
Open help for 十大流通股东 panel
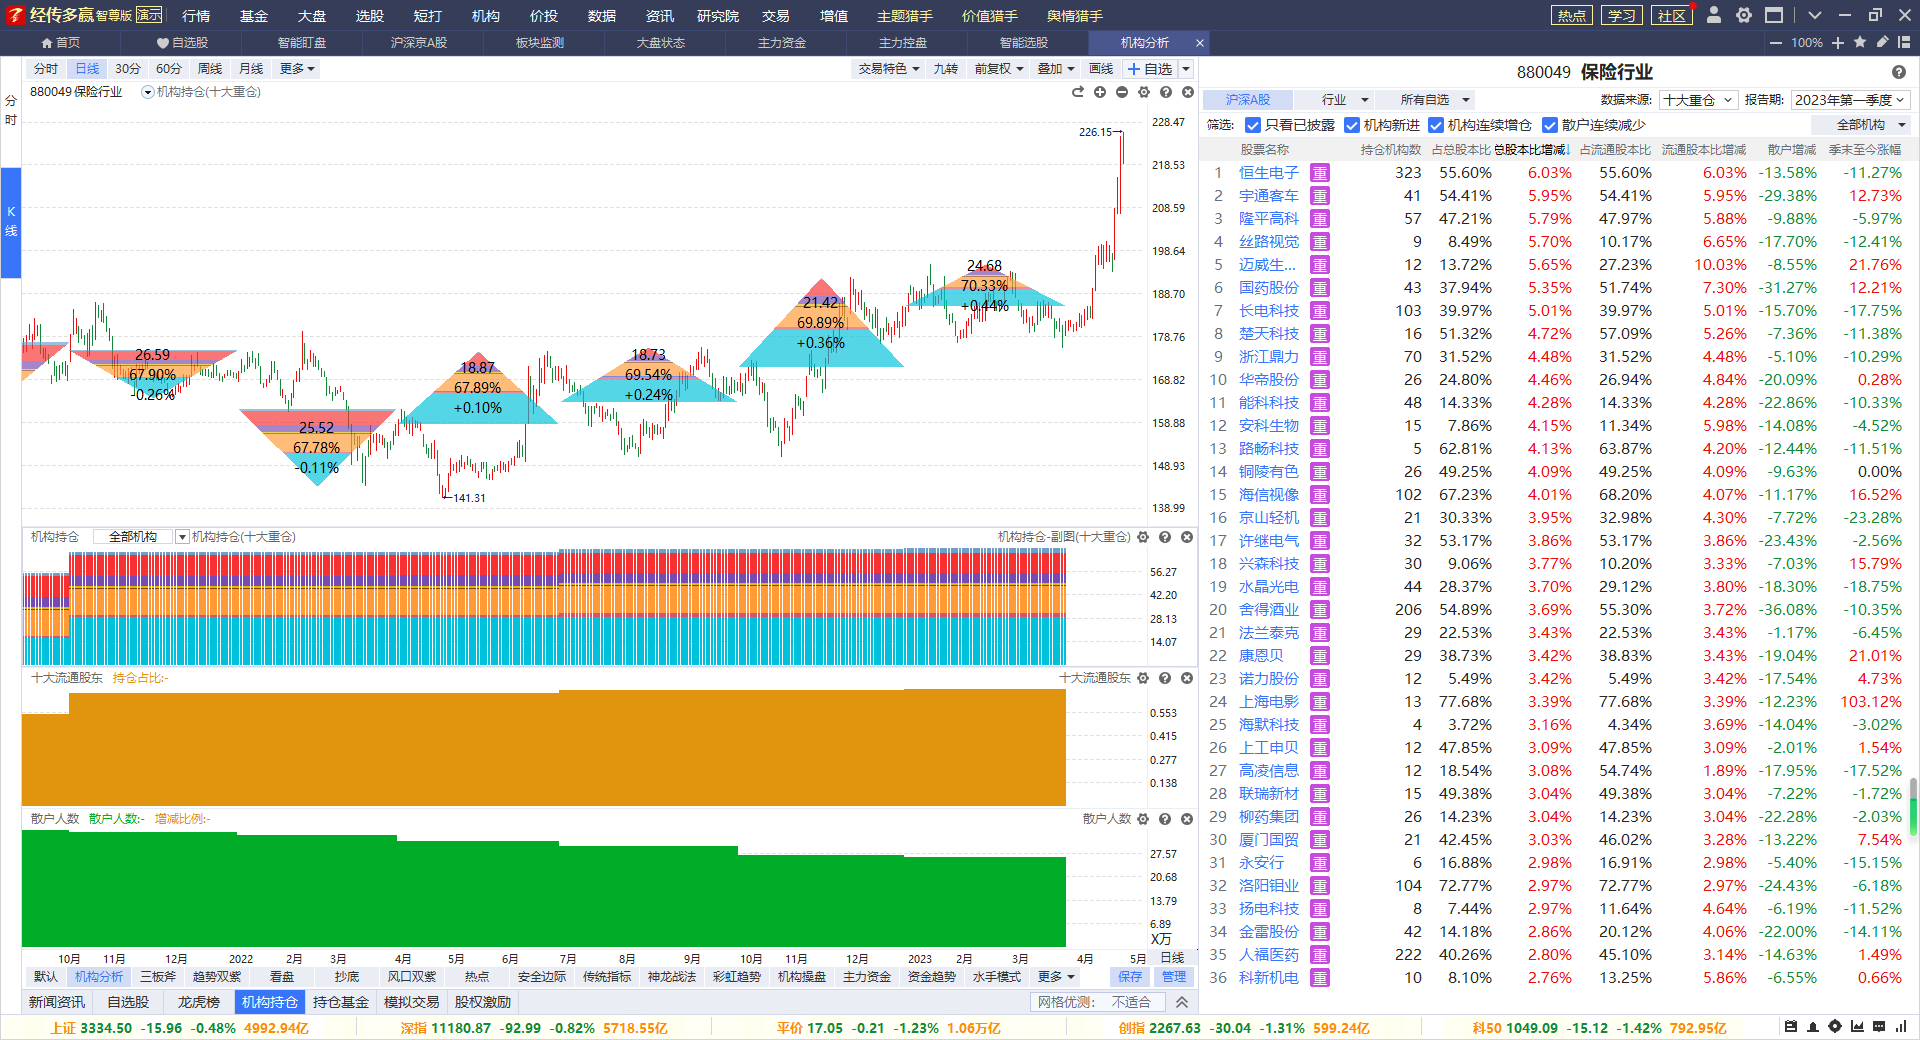pos(1165,678)
